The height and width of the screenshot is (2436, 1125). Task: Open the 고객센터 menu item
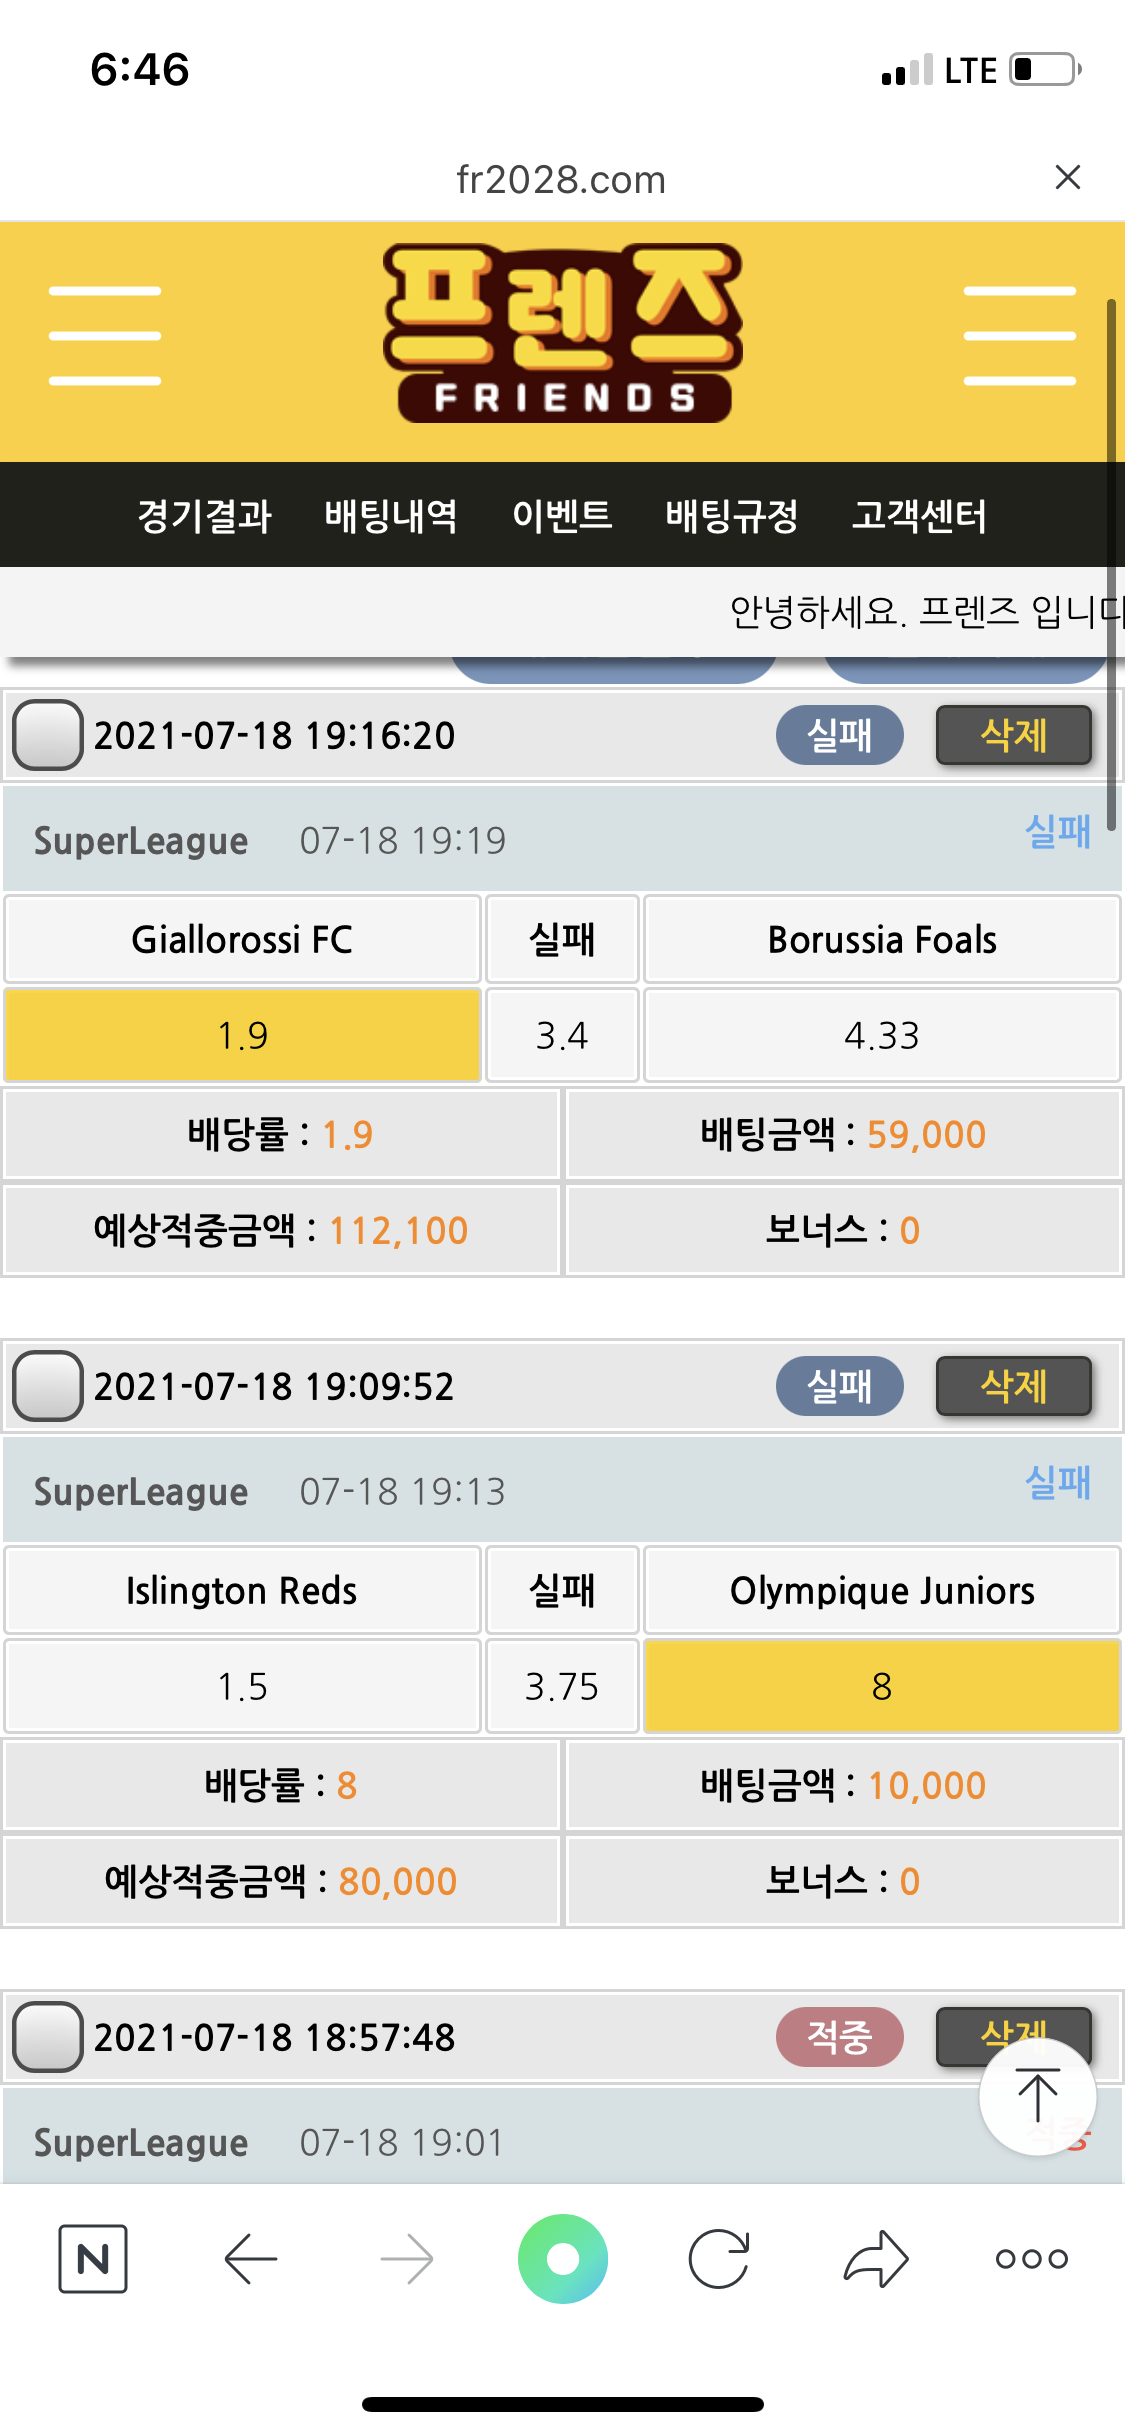click(x=919, y=516)
